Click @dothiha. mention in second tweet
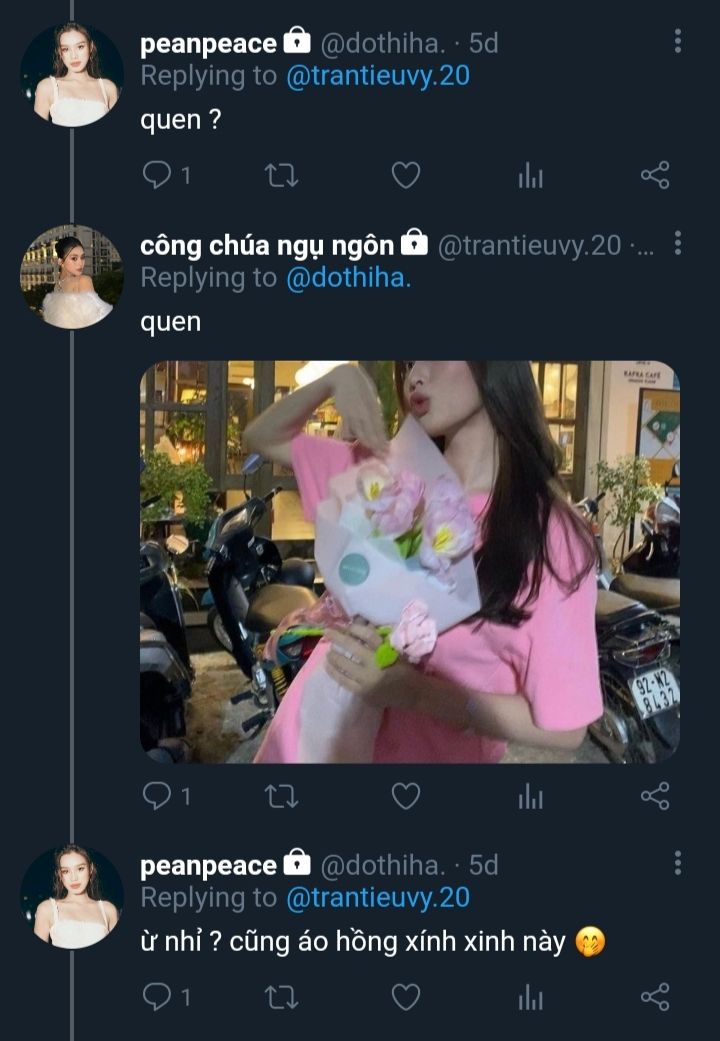720x1041 pixels. (x=349, y=278)
